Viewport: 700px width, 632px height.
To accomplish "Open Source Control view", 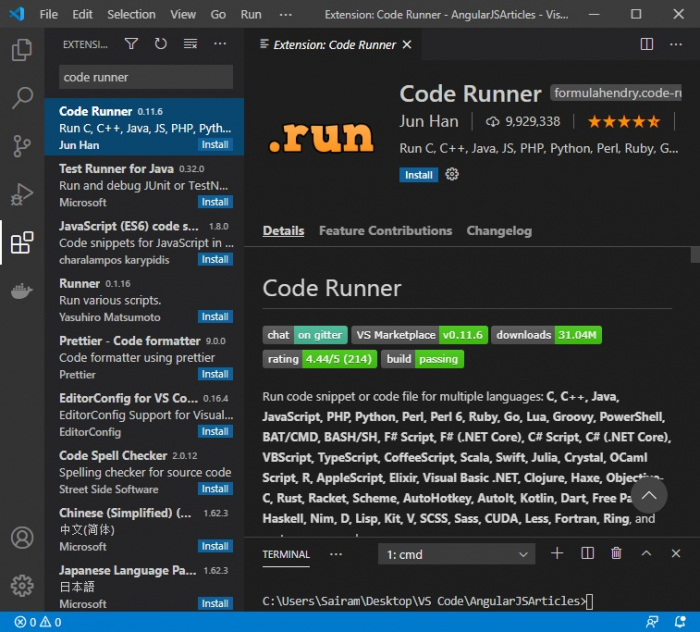I will pos(22,146).
